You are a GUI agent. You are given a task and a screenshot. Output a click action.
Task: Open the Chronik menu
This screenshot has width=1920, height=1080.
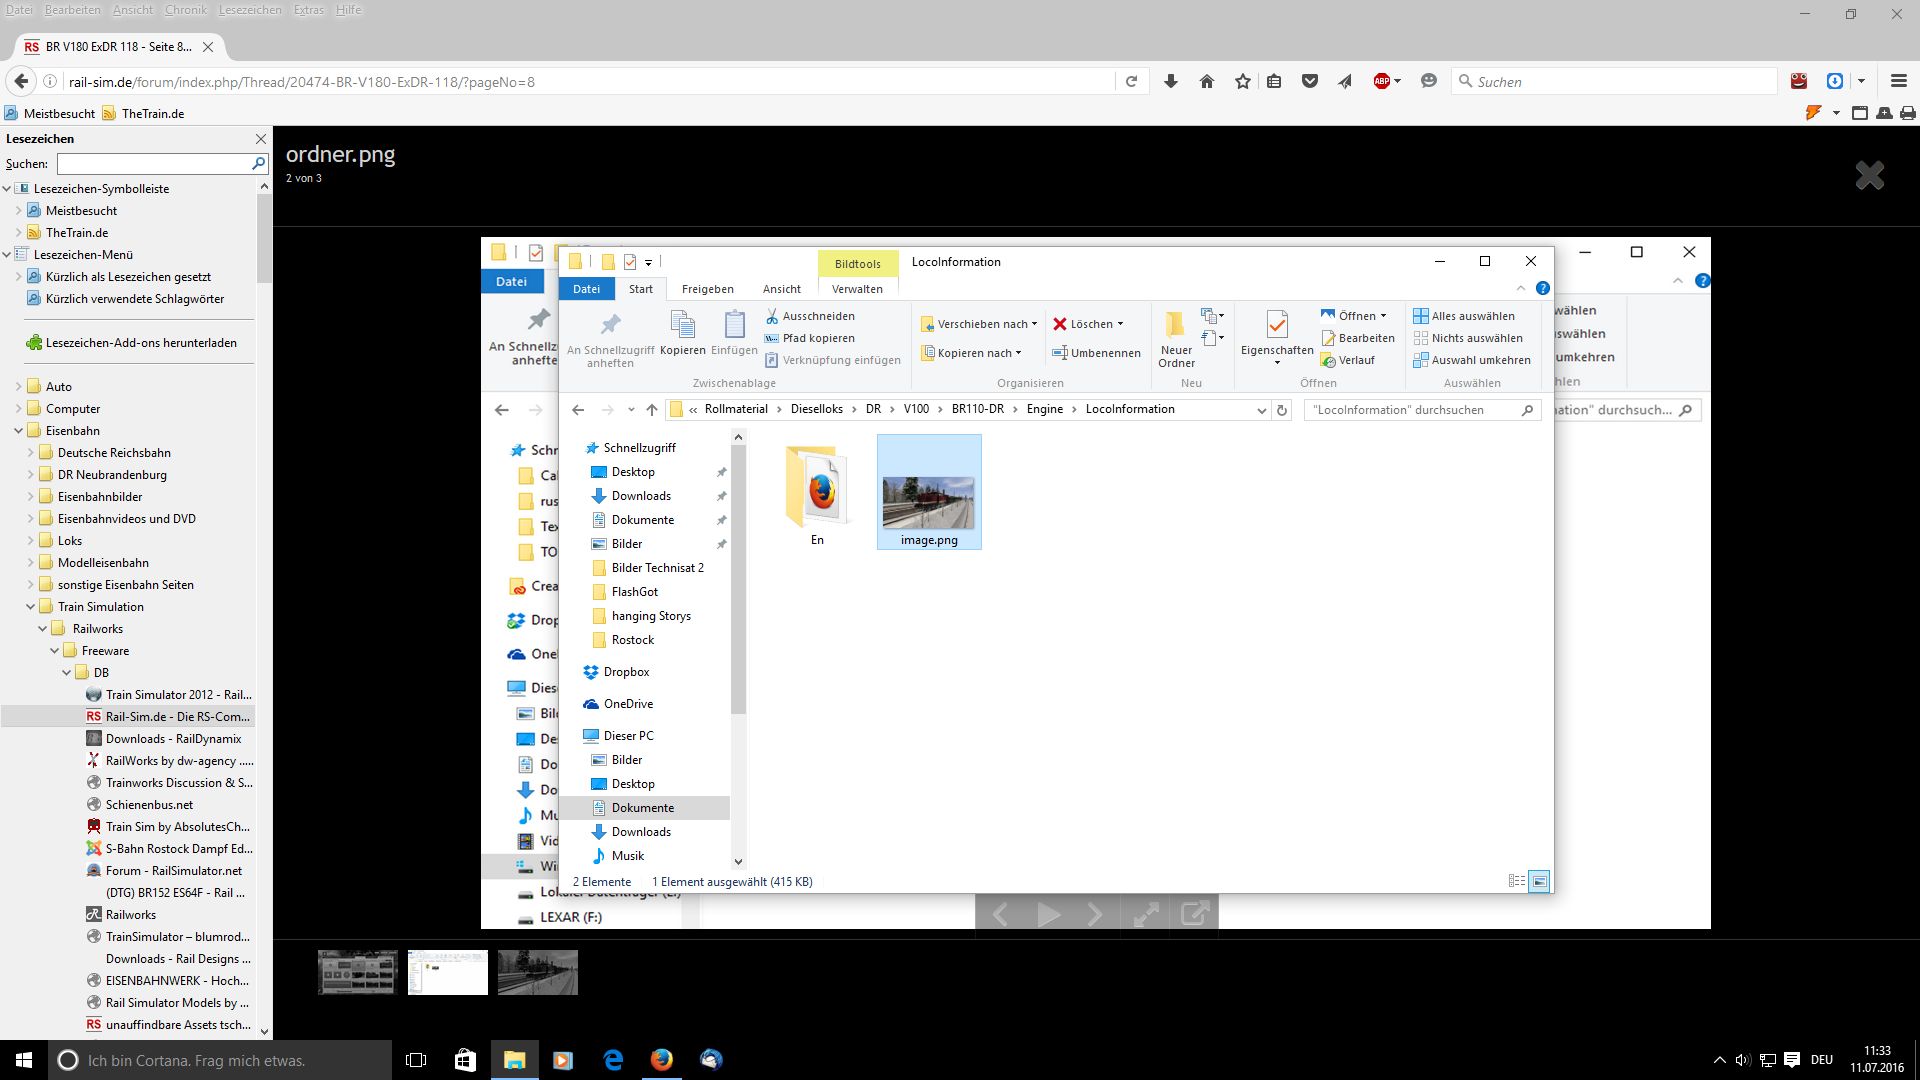tap(185, 10)
